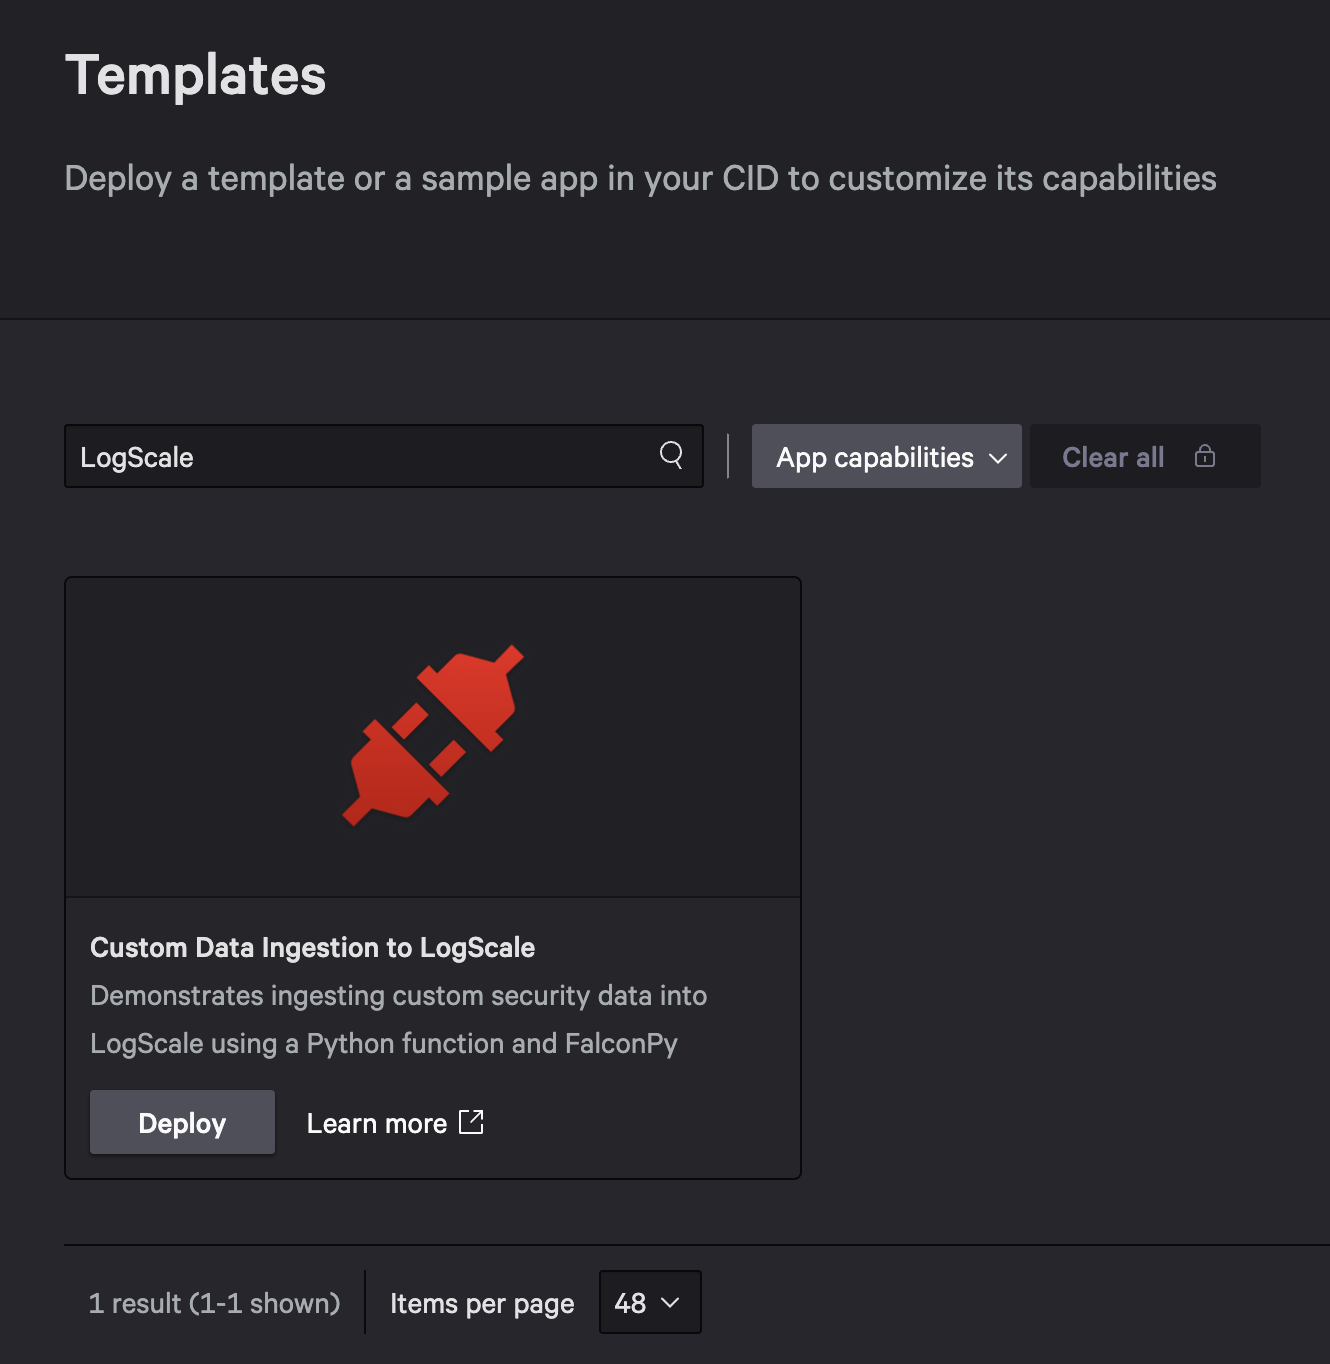
Task: Click the external-link glyph on the template card
Action: 471,1122
